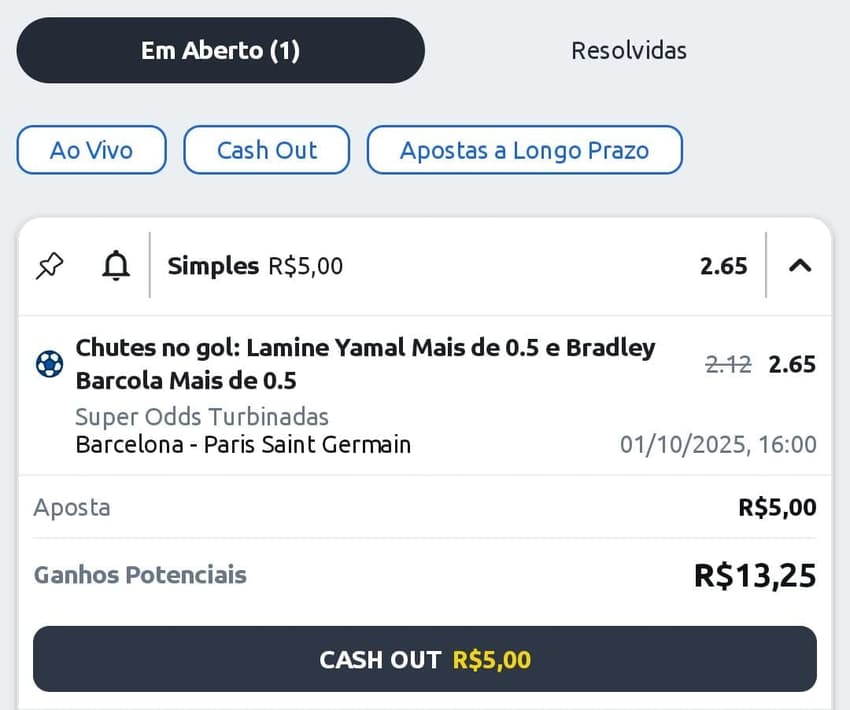The height and width of the screenshot is (710, 850).
Task: Open match Barcelona - Paris Saint Germain
Action: point(242,445)
